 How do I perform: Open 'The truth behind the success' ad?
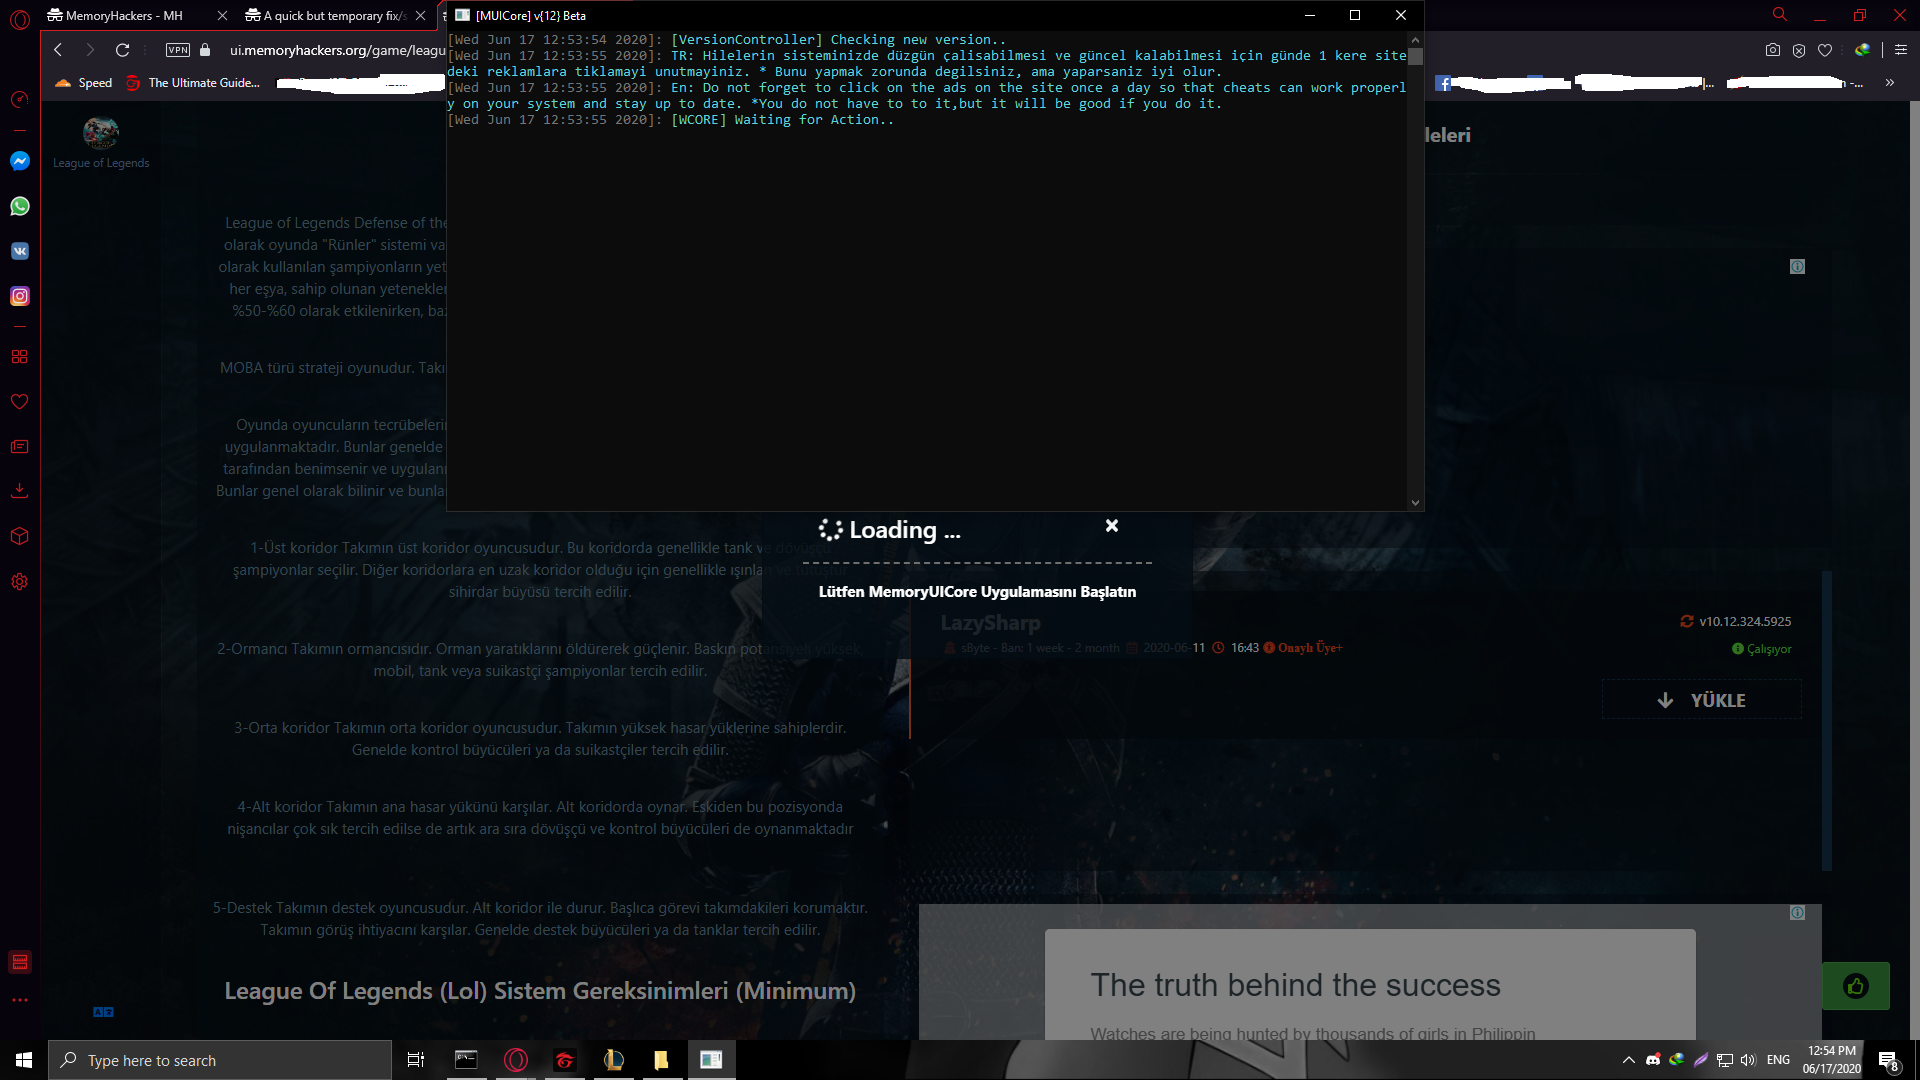[x=1295, y=985]
